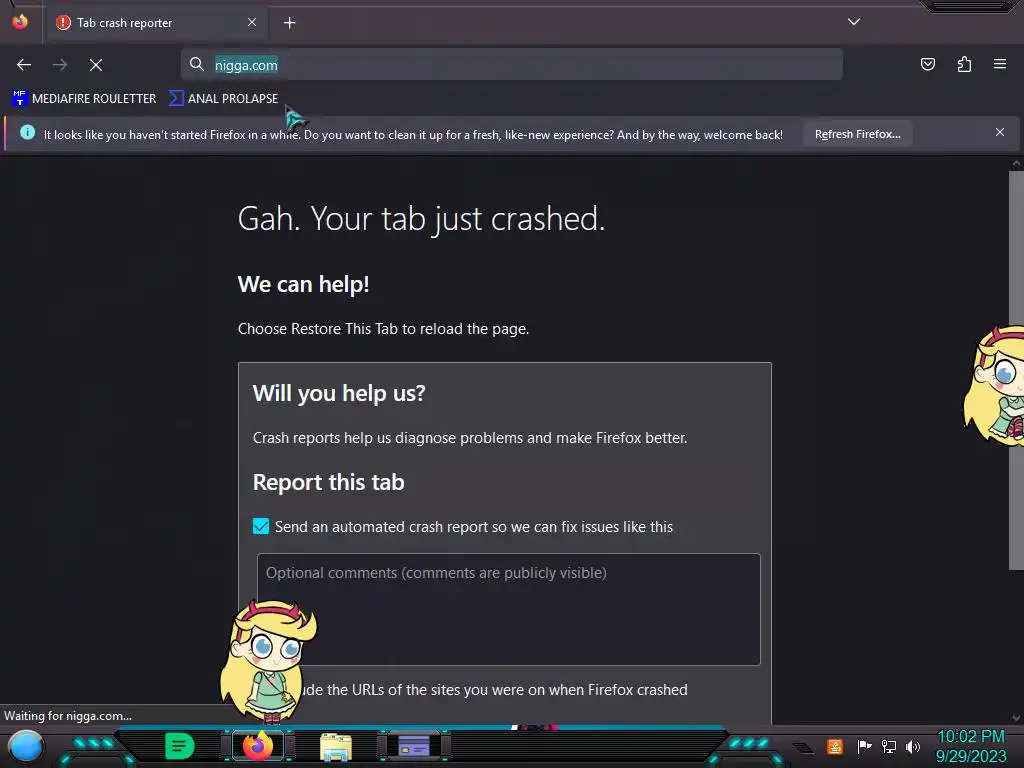Close the Tab crash reporter tab
Screen dimensions: 1024x768
click(252, 22)
